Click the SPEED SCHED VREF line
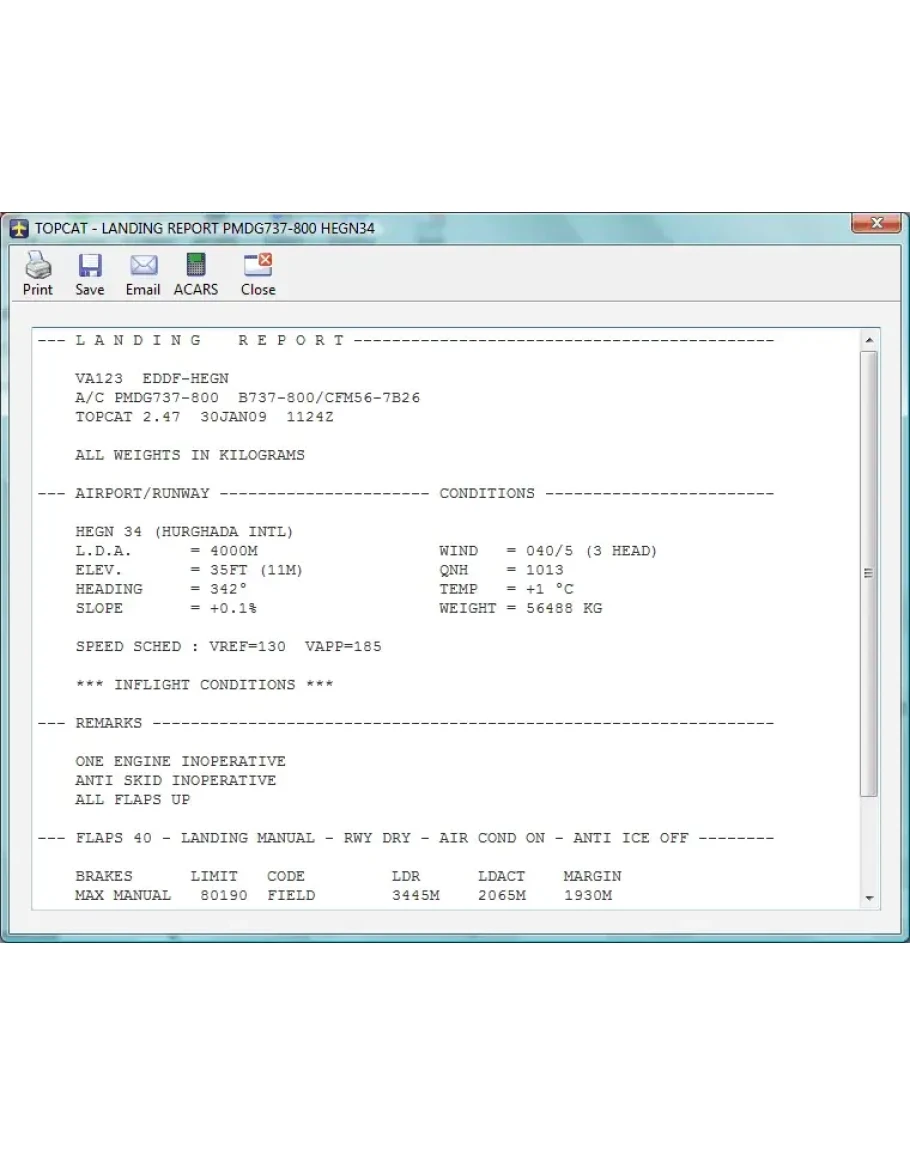The width and height of the screenshot is (910, 1155). coord(228,647)
